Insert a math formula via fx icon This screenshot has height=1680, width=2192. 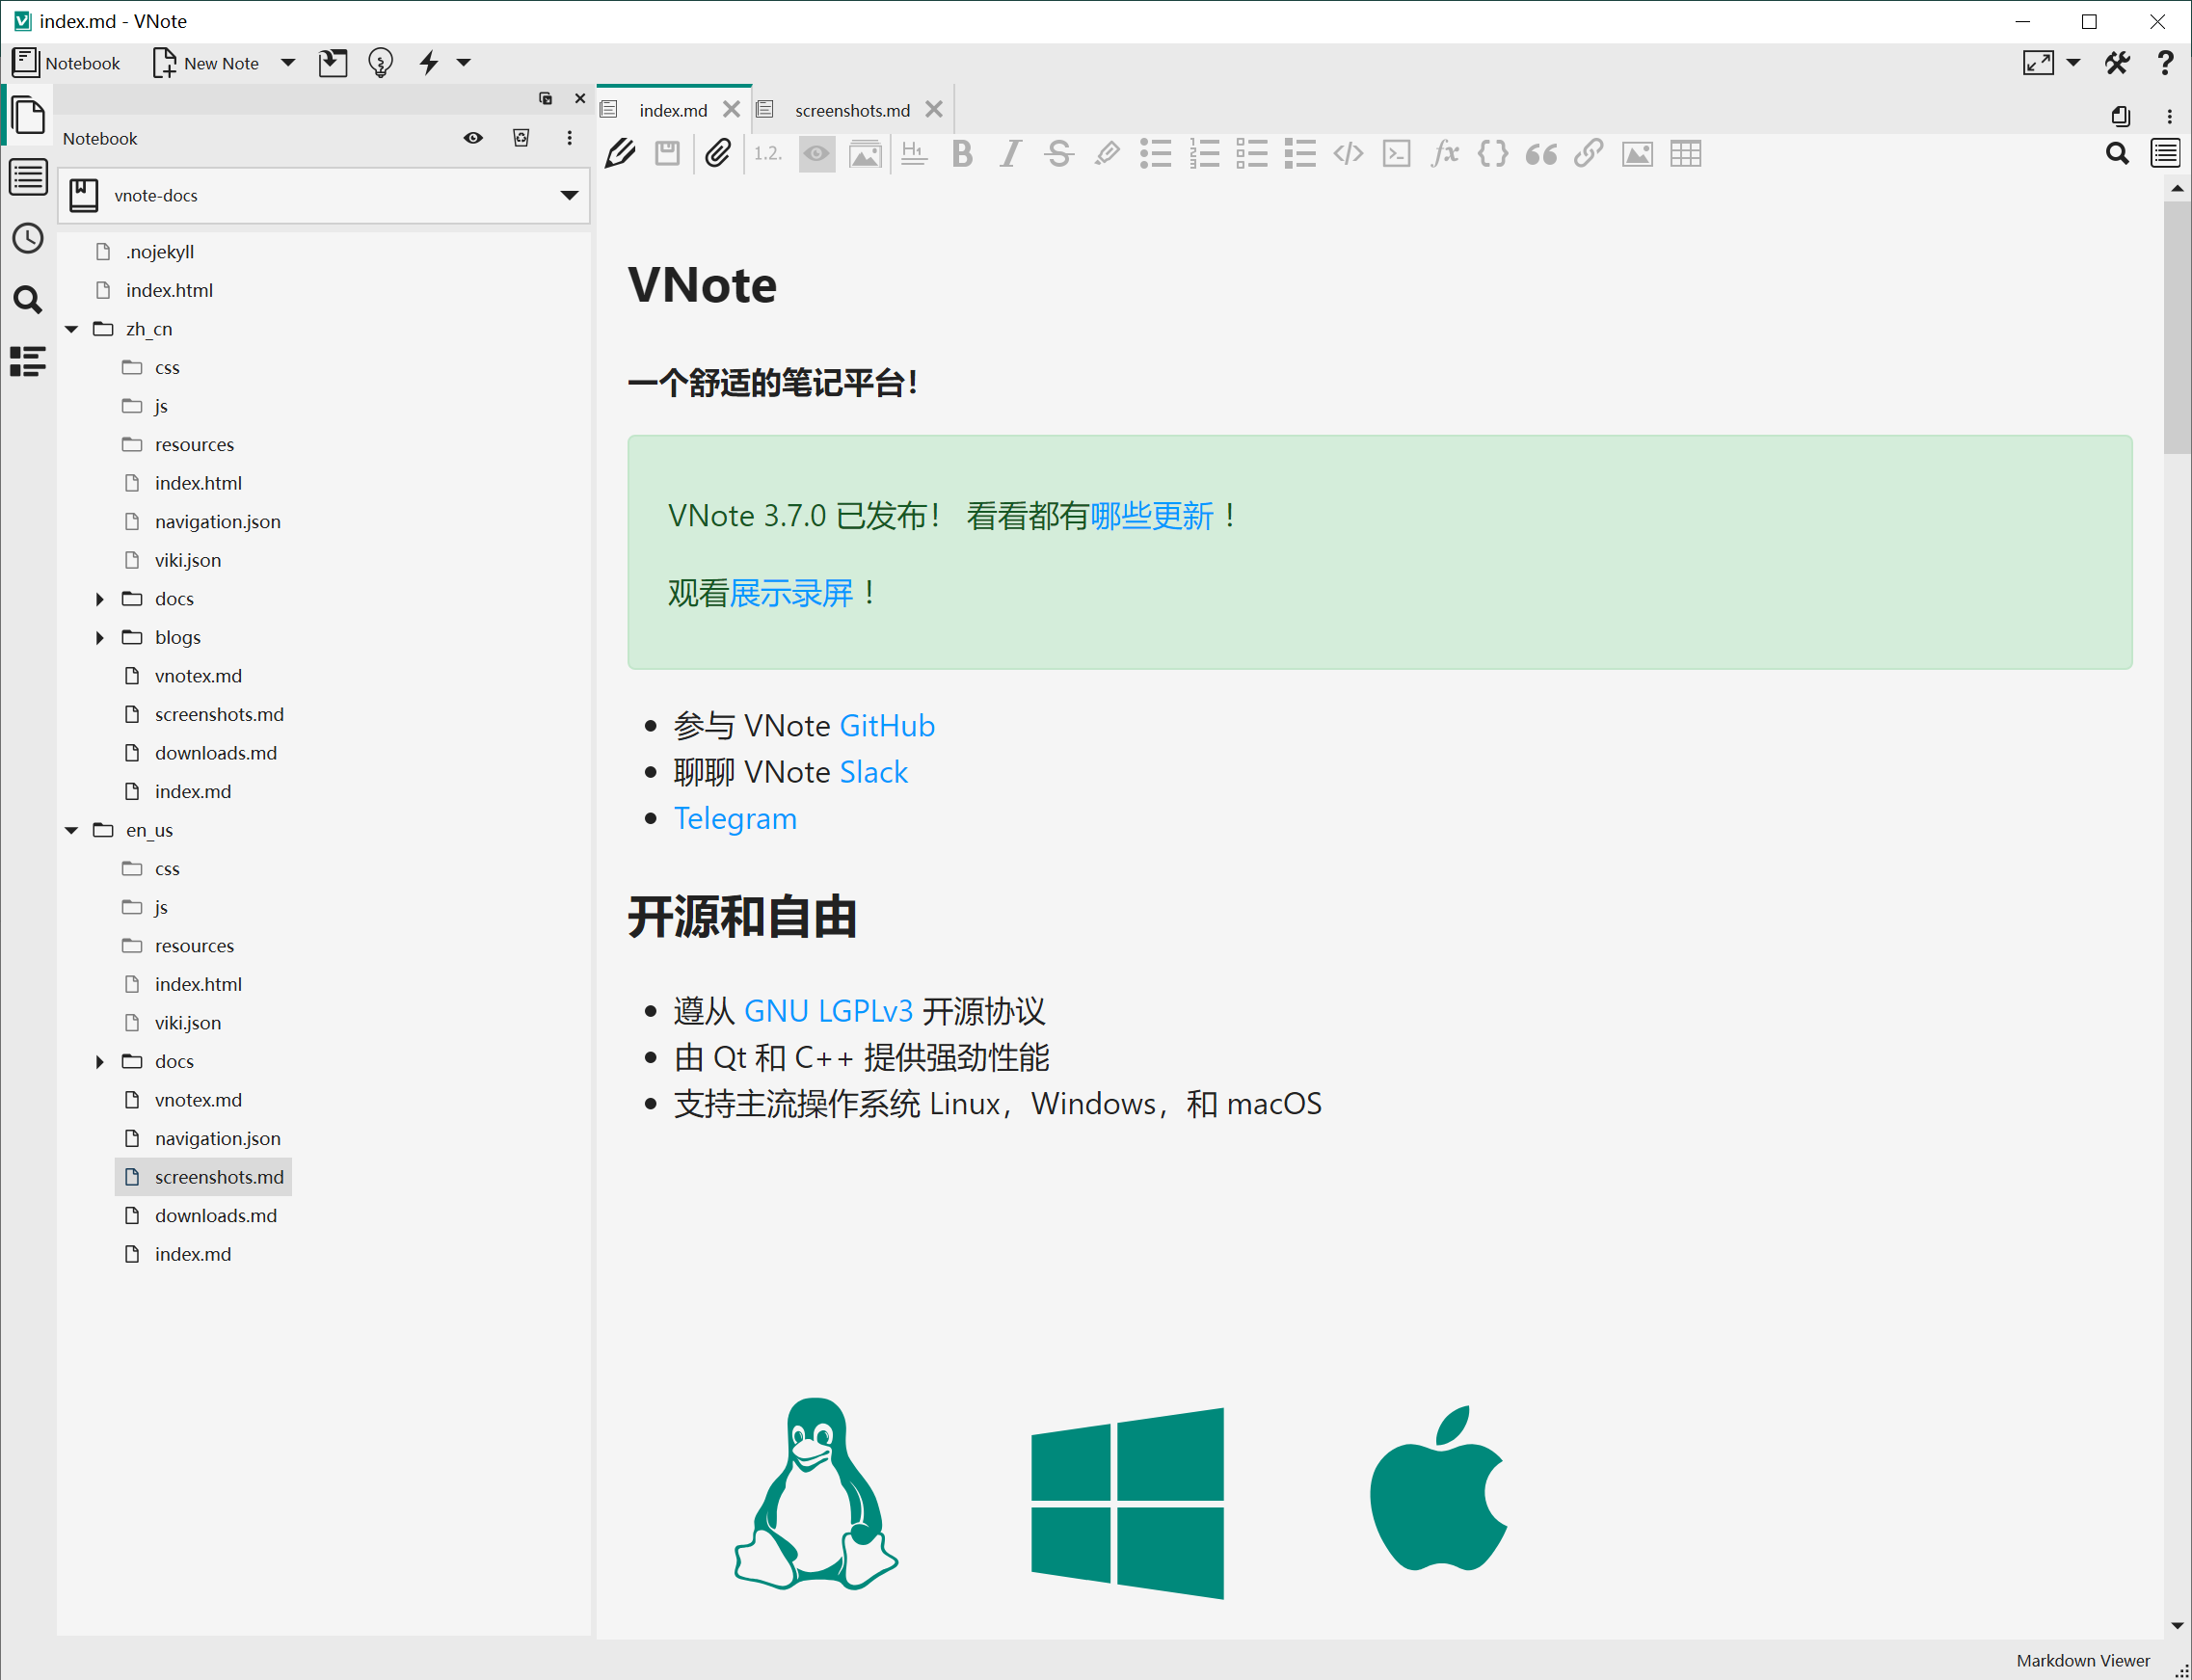[x=1443, y=153]
